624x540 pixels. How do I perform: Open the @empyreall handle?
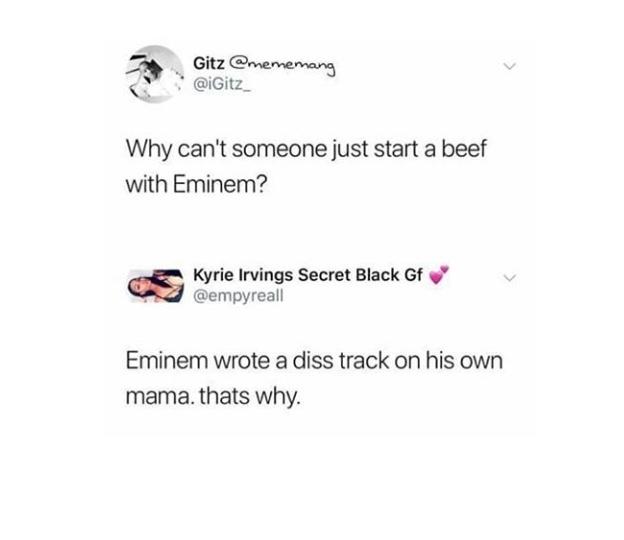[x=238, y=296]
